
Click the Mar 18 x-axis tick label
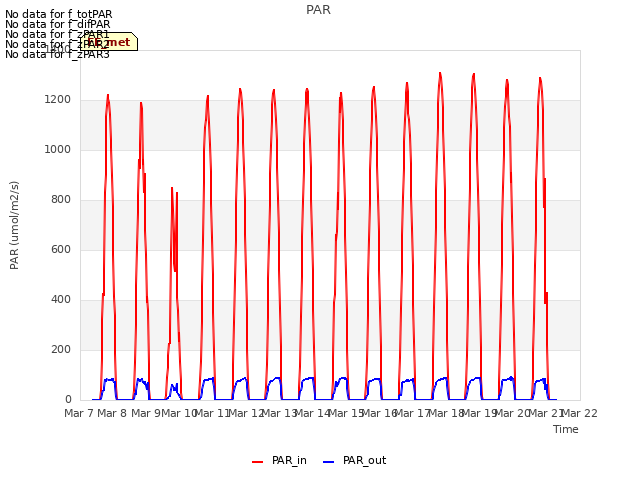(x=446, y=413)
